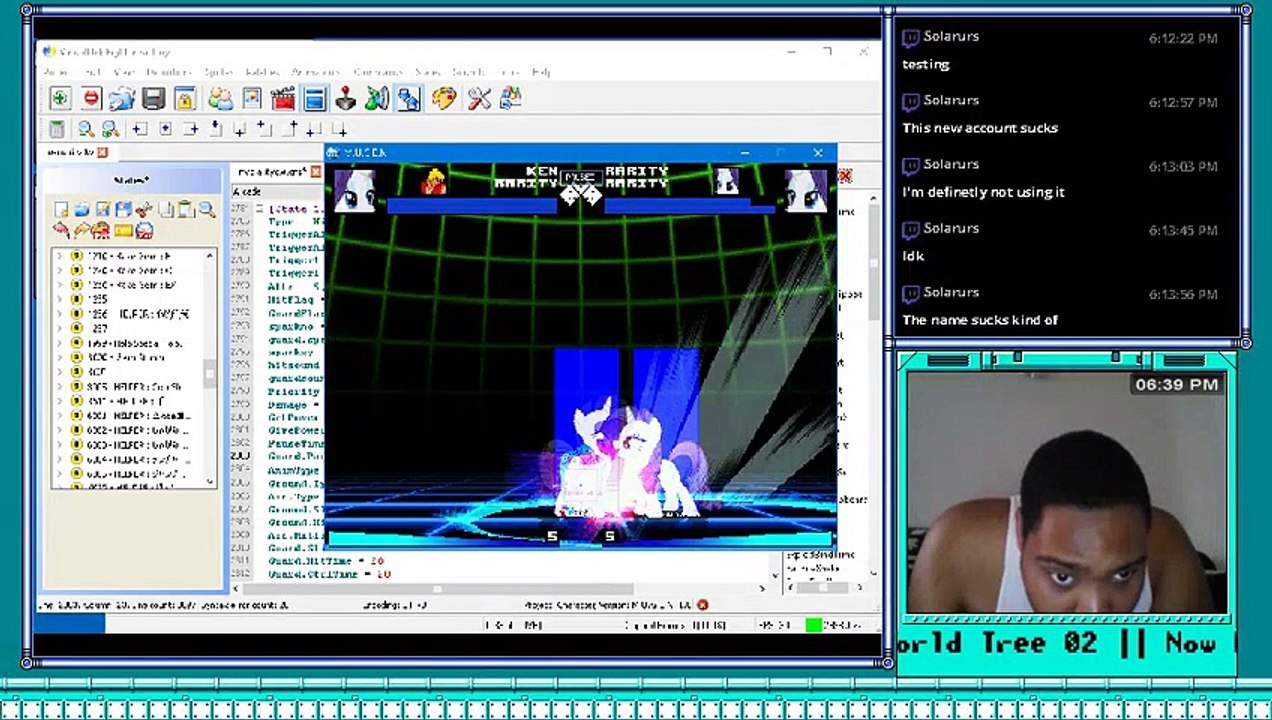Click the red status icon beside Project text
Image resolution: width=1272 pixels, height=720 pixels.
pyautogui.click(x=702, y=605)
